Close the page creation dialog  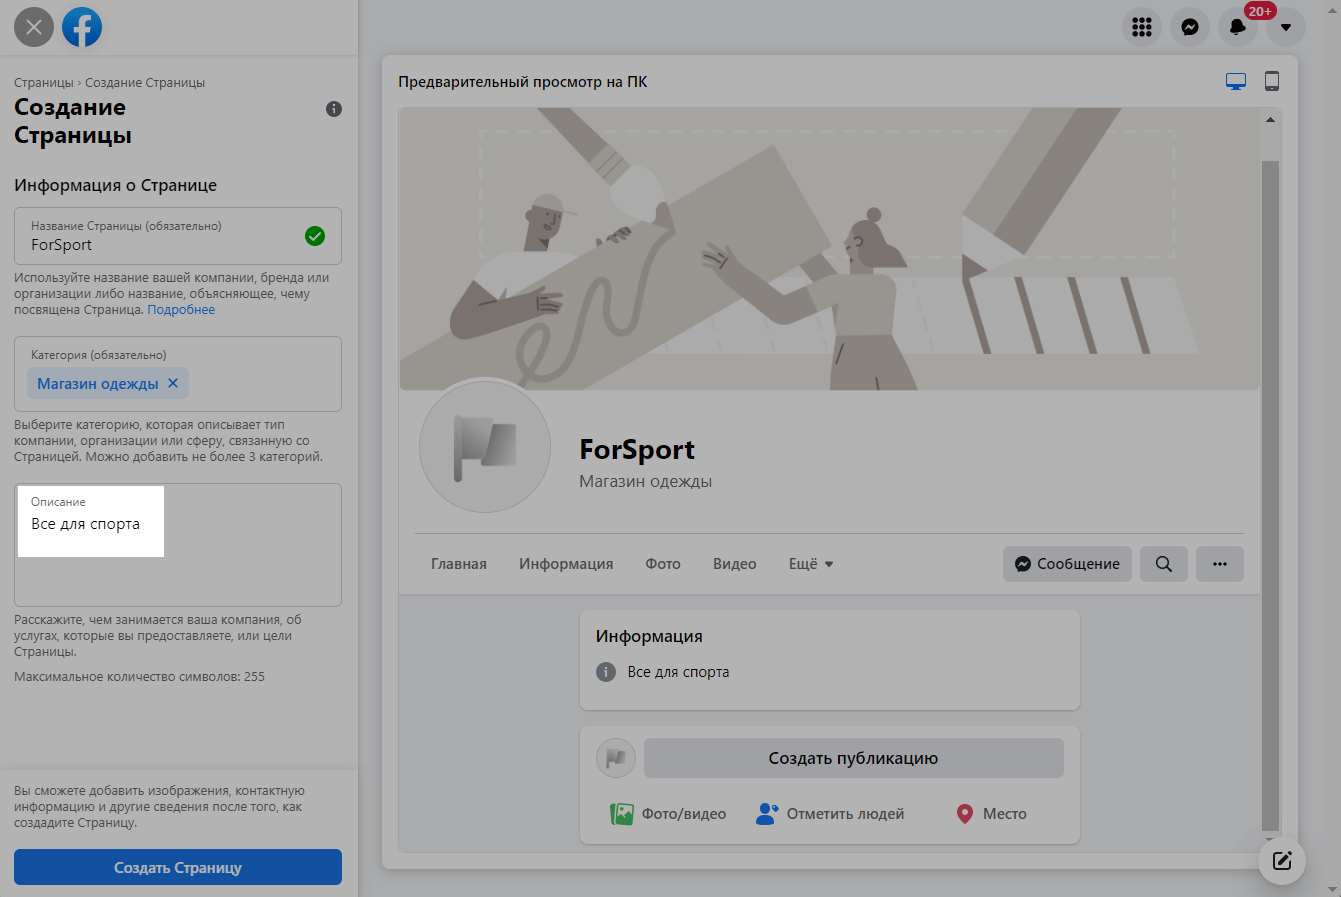click(34, 27)
